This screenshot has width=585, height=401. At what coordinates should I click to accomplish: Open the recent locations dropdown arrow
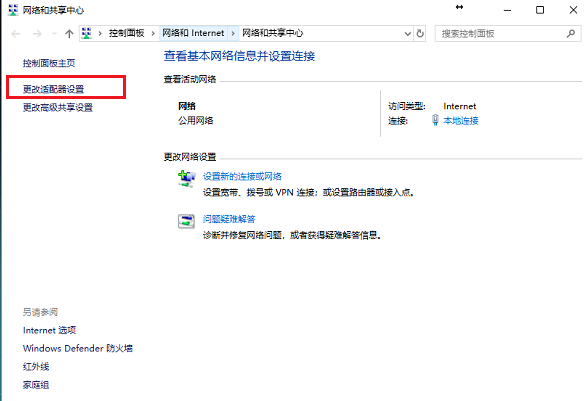(x=54, y=34)
